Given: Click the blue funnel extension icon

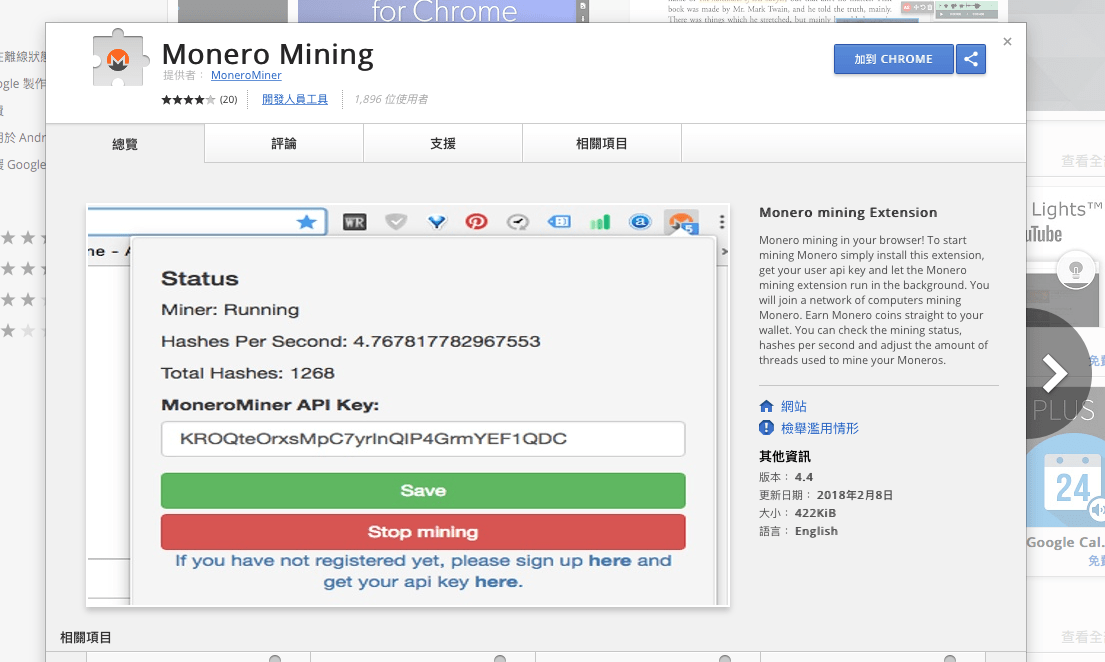Looking at the screenshot, I should click(437, 223).
